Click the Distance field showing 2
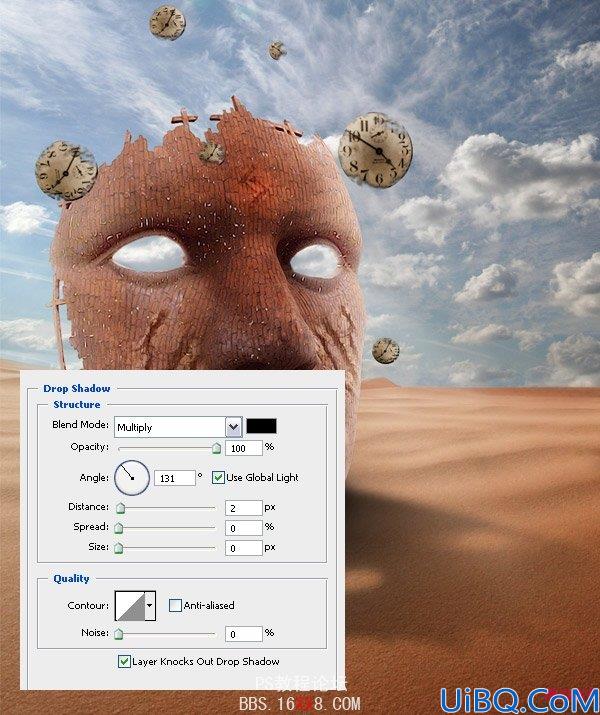The width and height of the screenshot is (600, 715). (244, 508)
